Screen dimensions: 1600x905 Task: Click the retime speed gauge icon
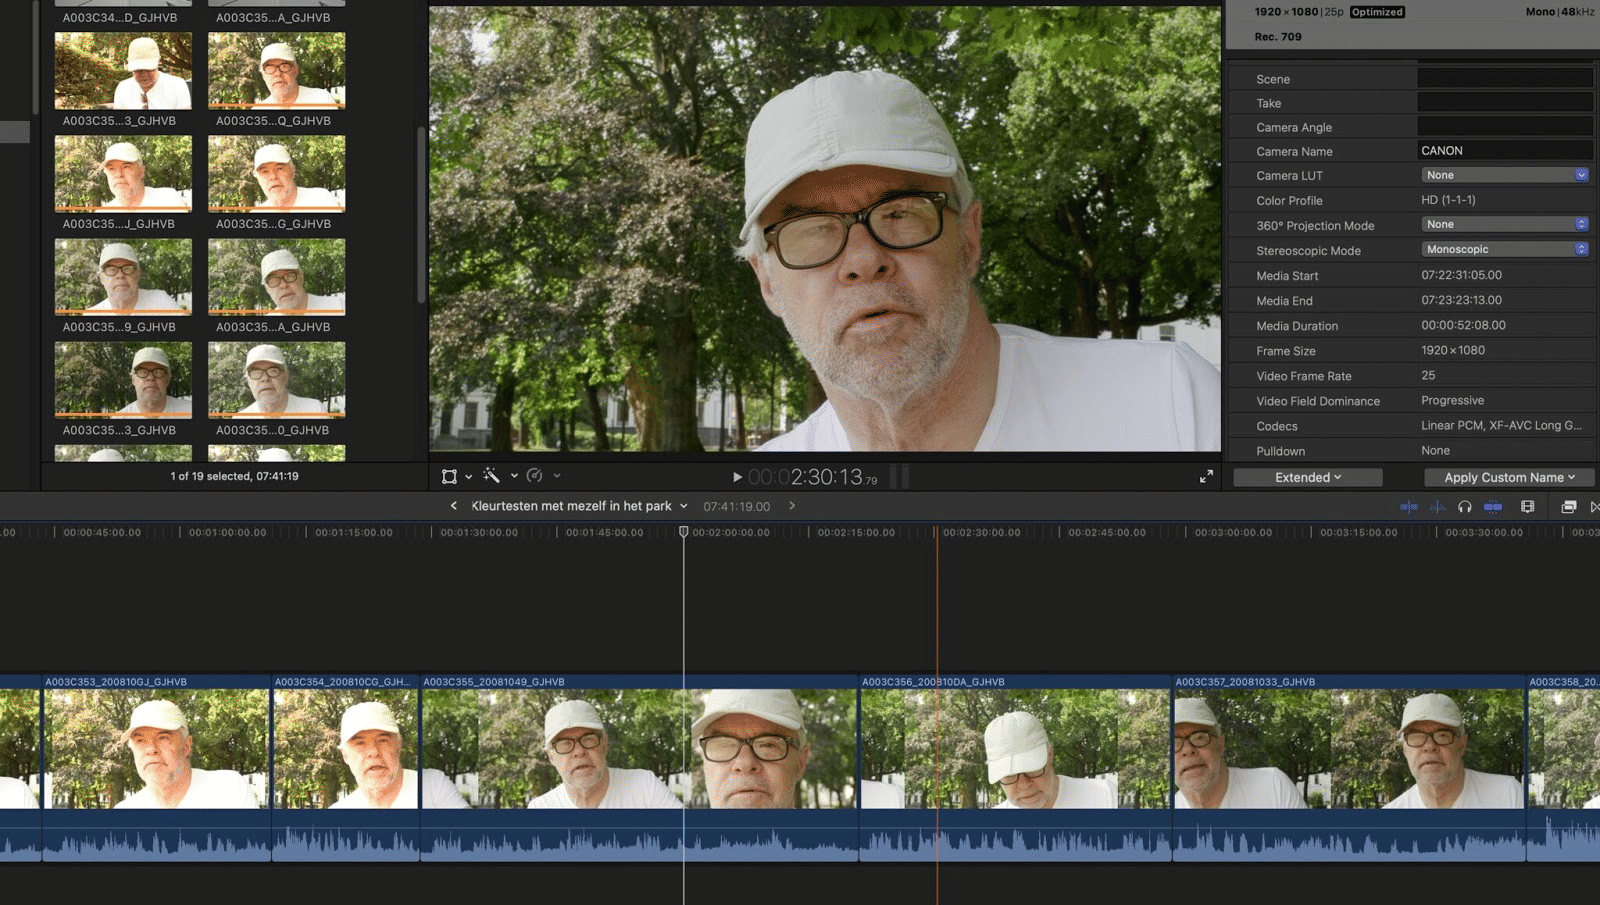point(535,476)
